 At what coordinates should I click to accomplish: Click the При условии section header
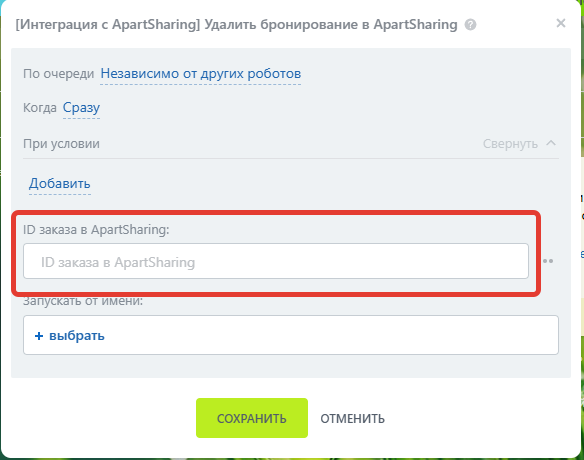pos(61,144)
